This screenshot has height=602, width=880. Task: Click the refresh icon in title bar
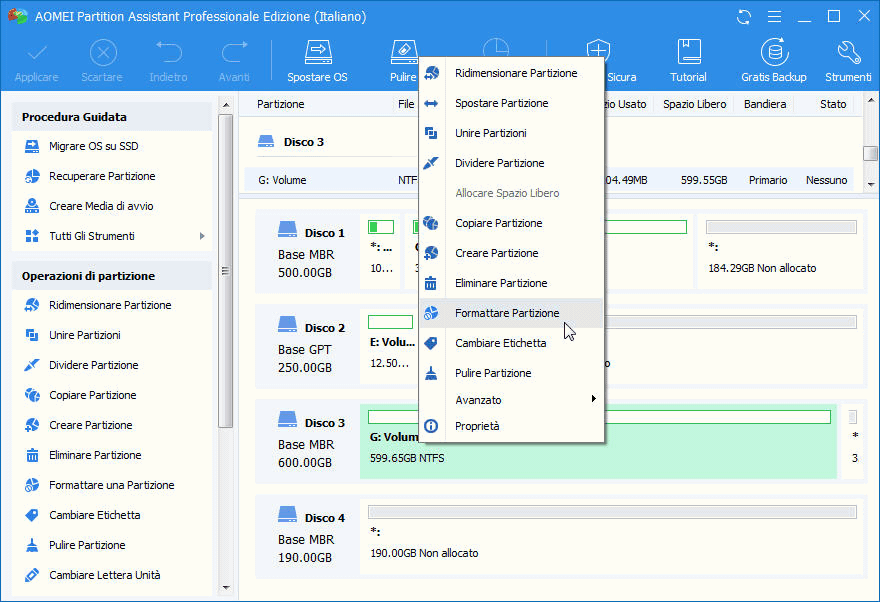(744, 17)
